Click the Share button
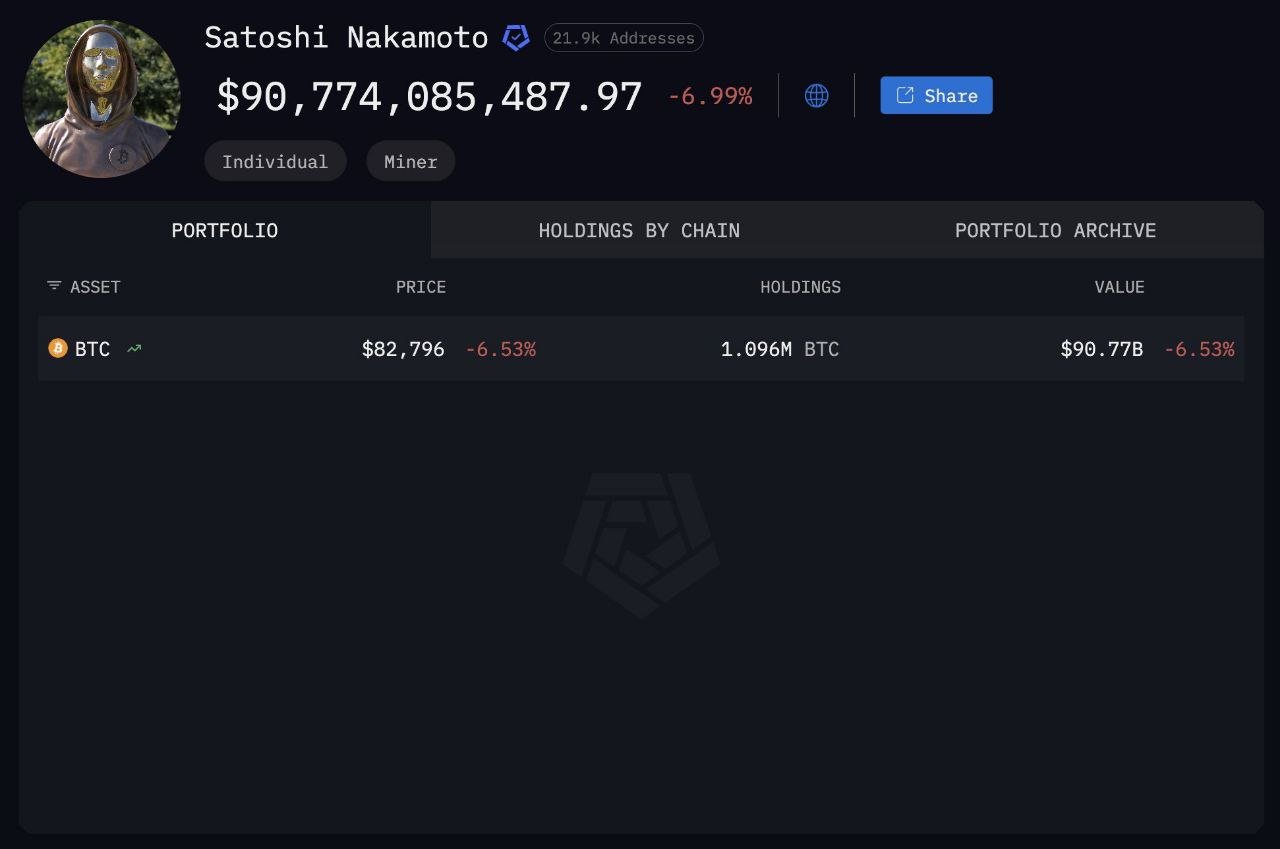Screen dimensions: 1280x849 coord(936,95)
